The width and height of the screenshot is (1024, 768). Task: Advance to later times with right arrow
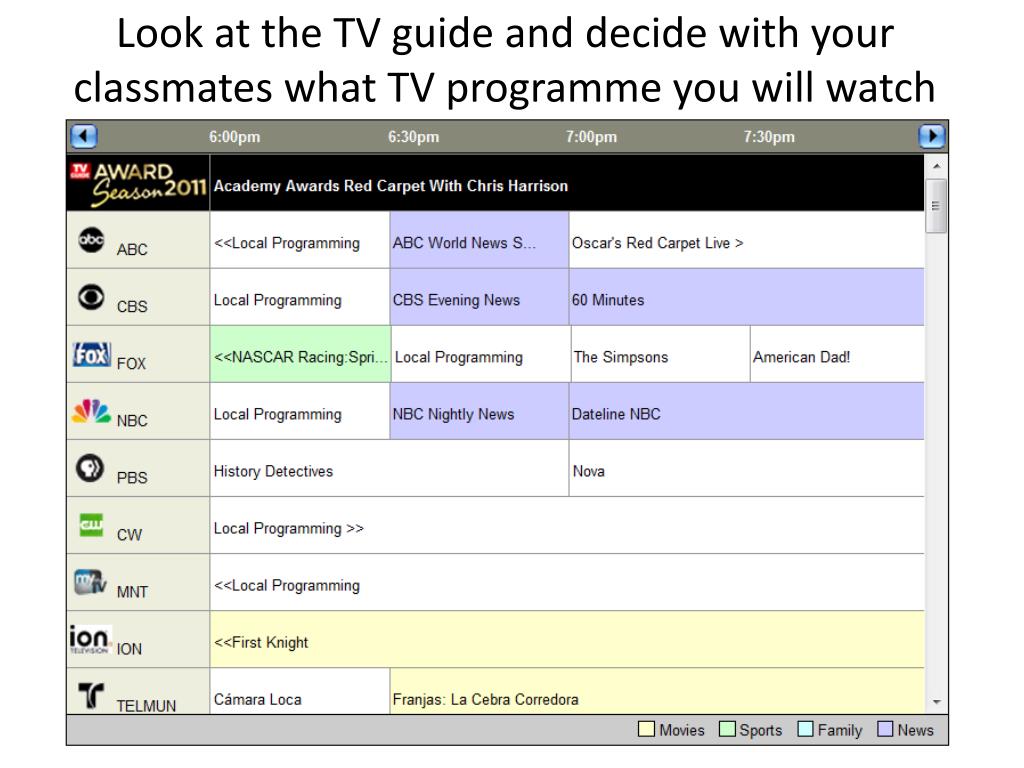(x=932, y=136)
